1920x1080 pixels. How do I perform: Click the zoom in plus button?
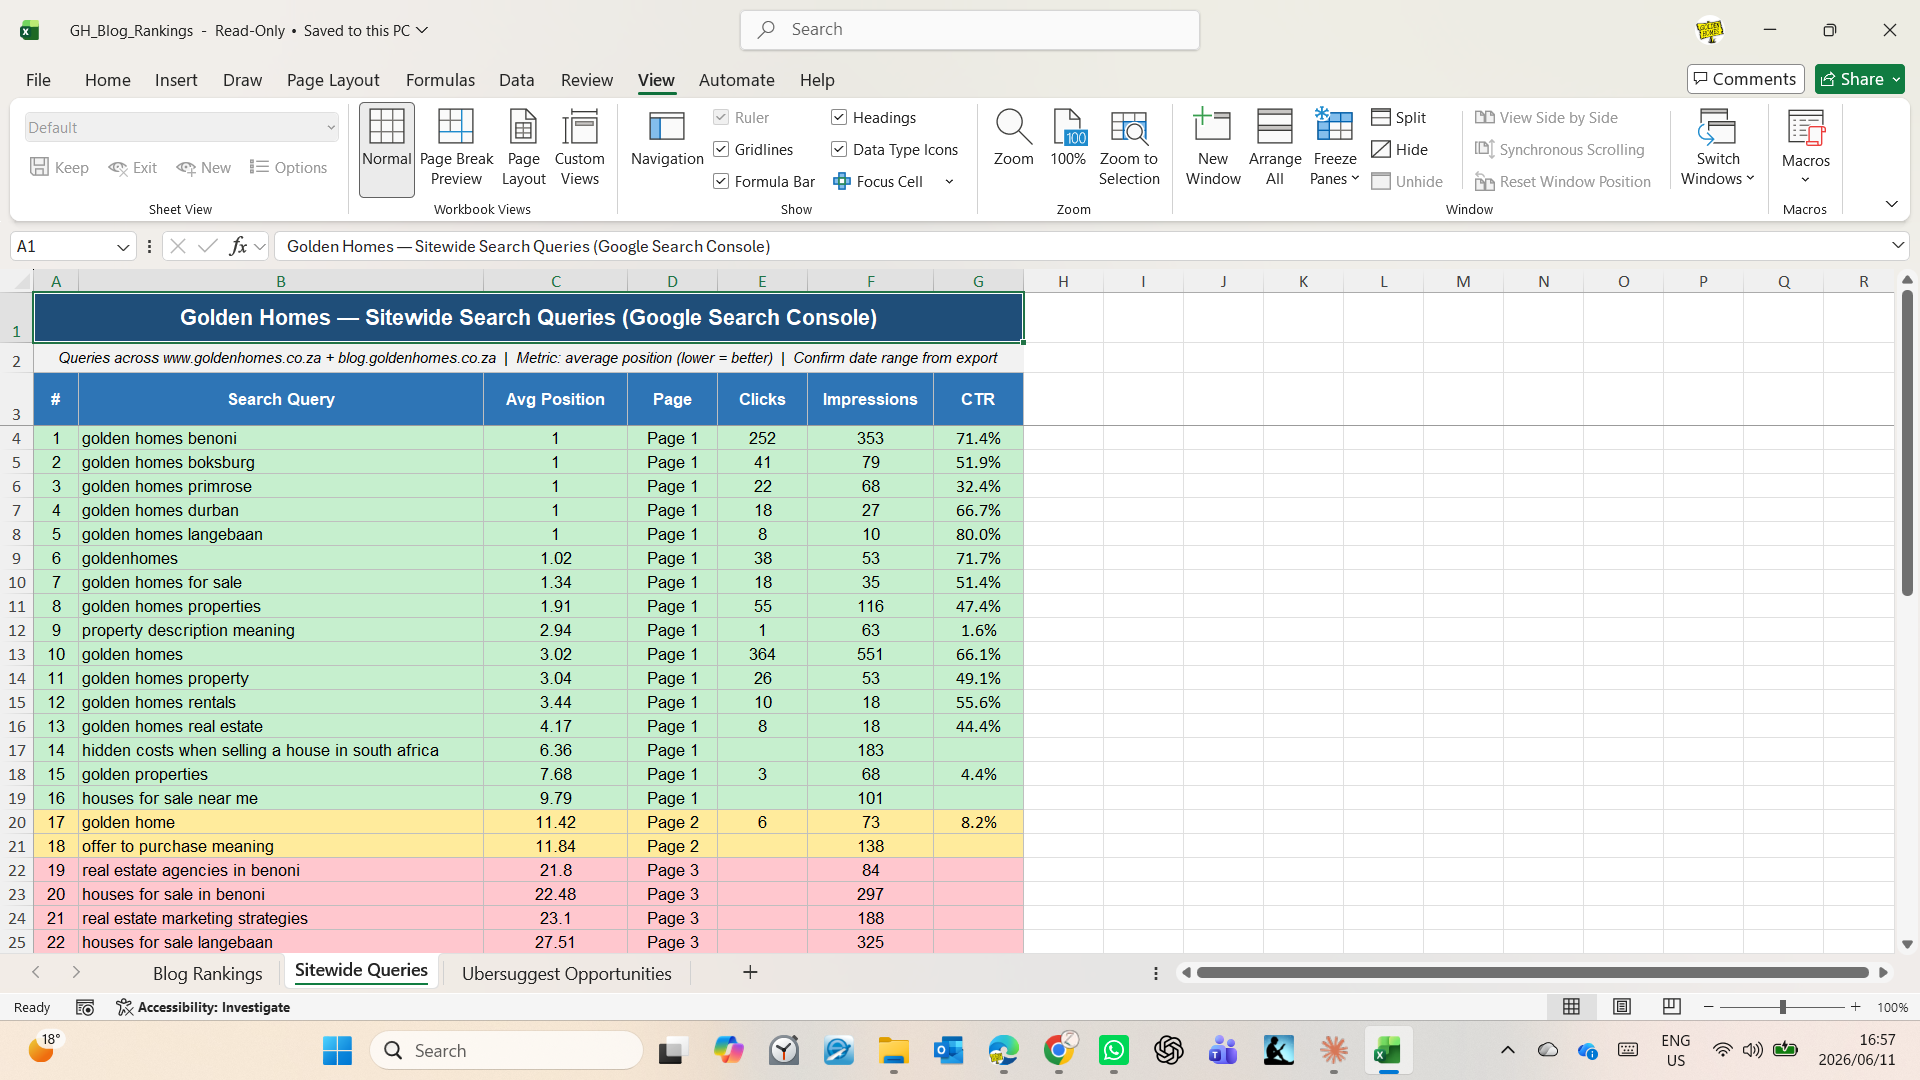click(x=1856, y=1007)
